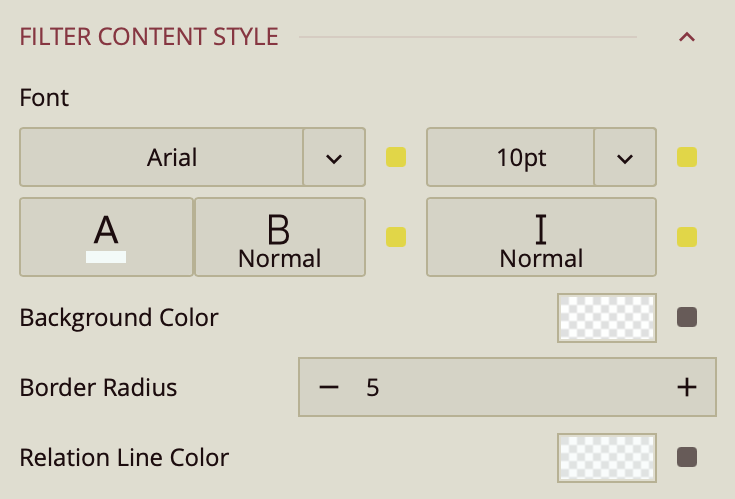Collapse the Filter Content Style section

click(x=686, y=38)
